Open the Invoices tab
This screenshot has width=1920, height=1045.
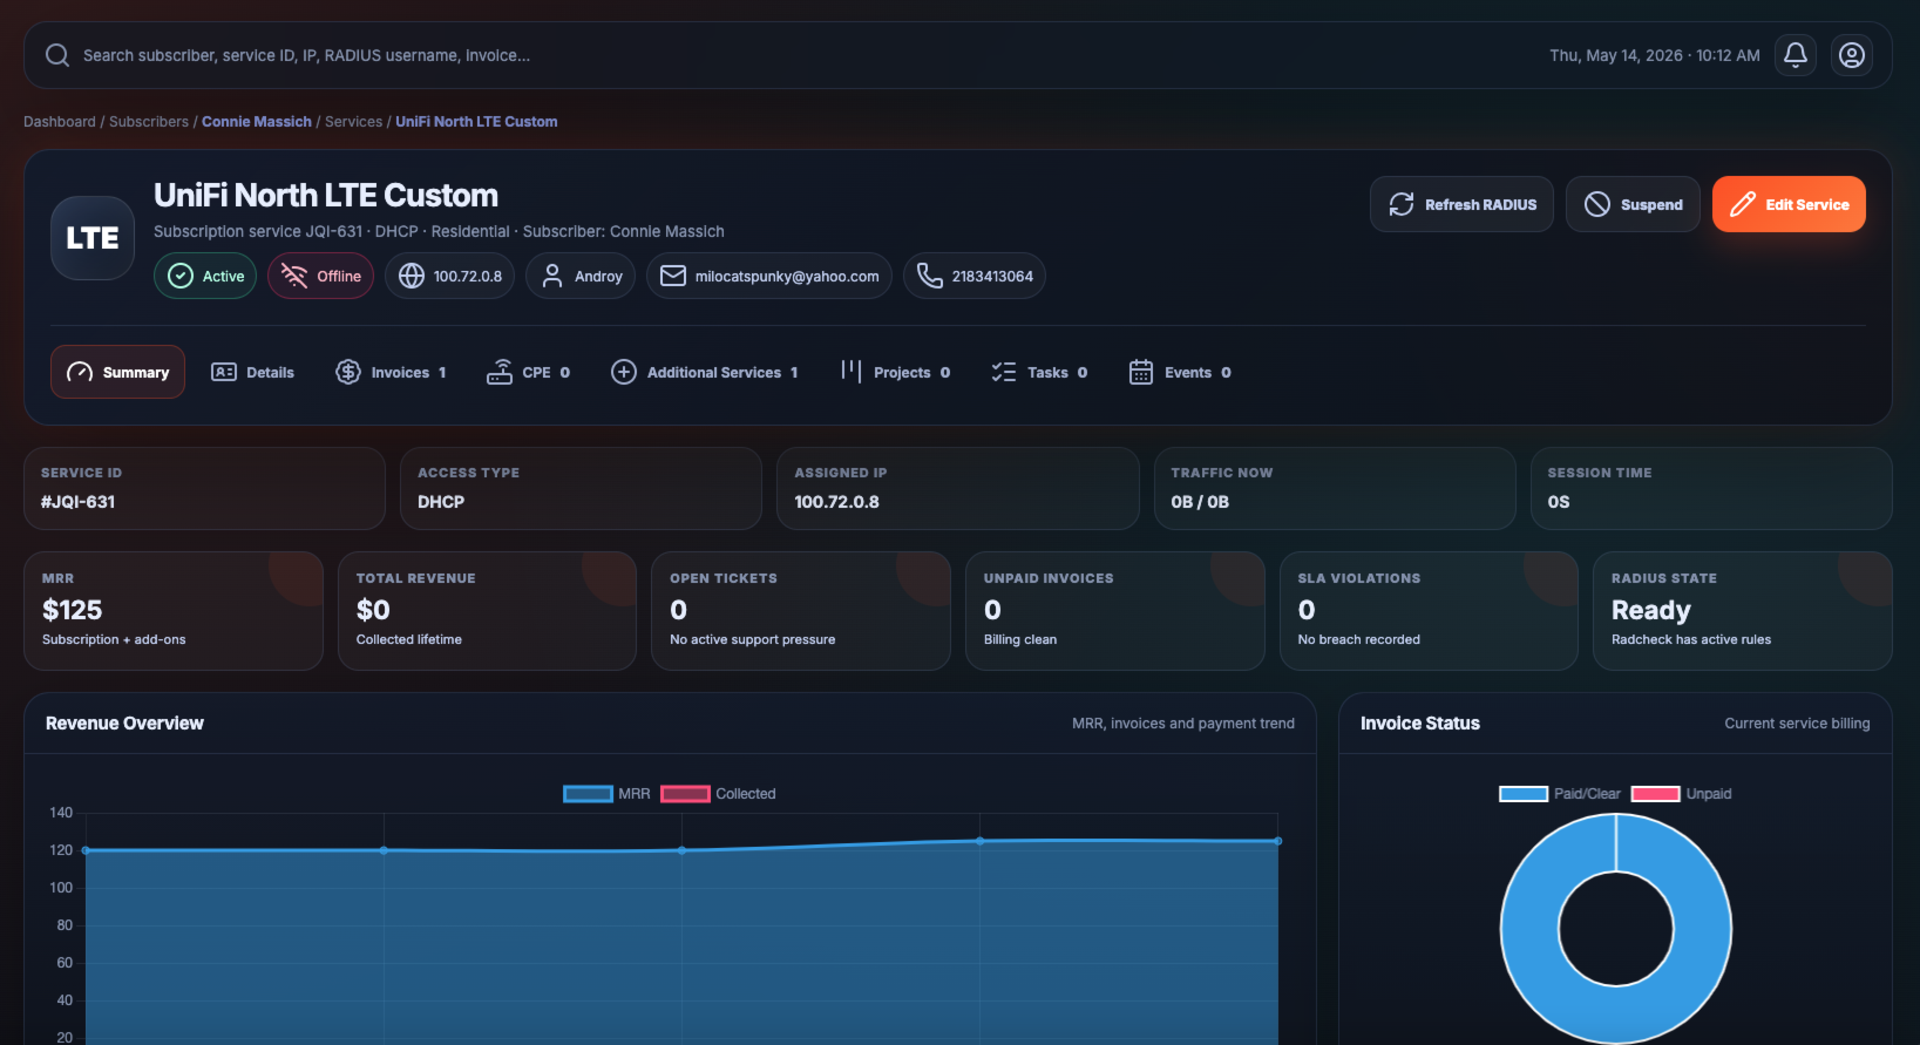(391, 372)
